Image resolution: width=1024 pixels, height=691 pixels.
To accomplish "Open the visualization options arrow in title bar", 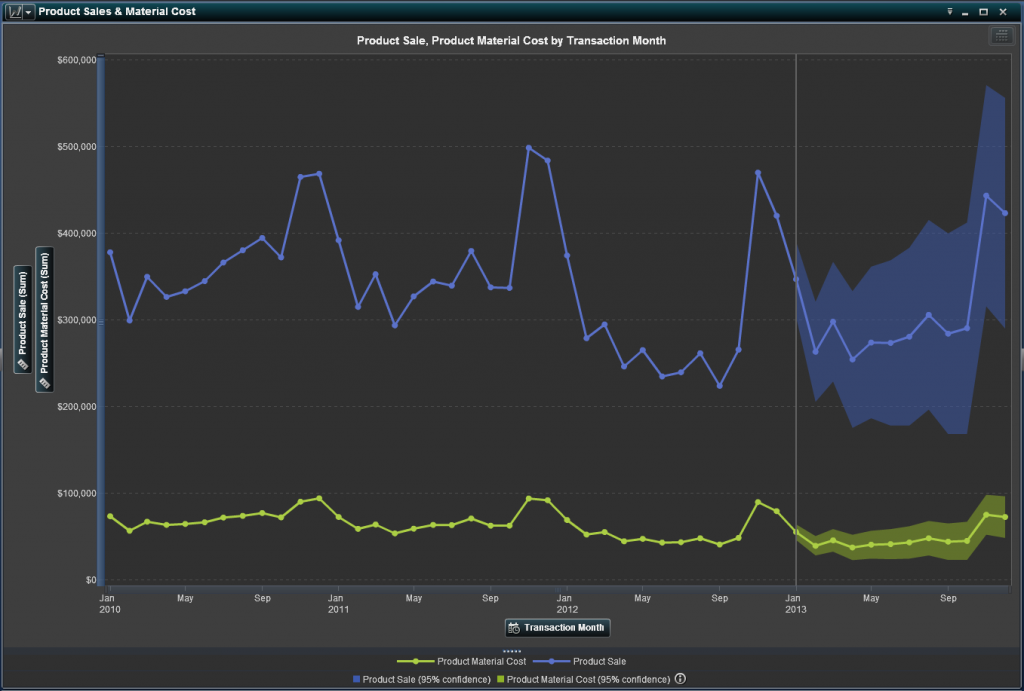I will (950, 11).
